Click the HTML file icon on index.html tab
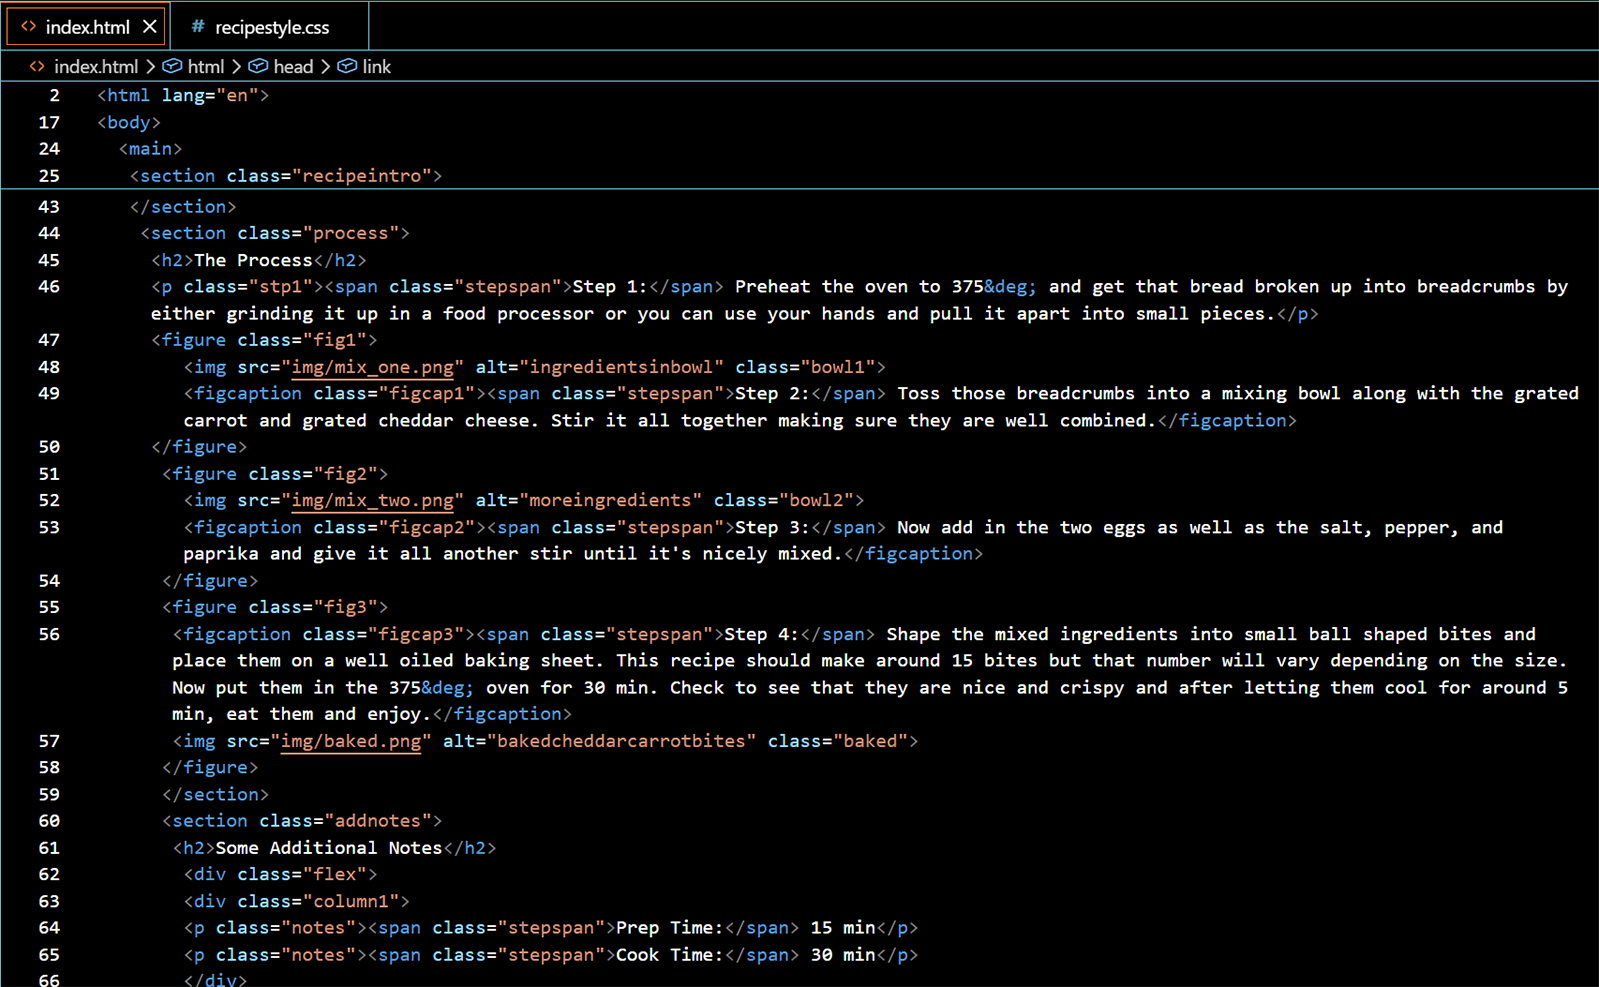Image resolution: width=1599 pixels, height=987 pixels. click(28, 27)
